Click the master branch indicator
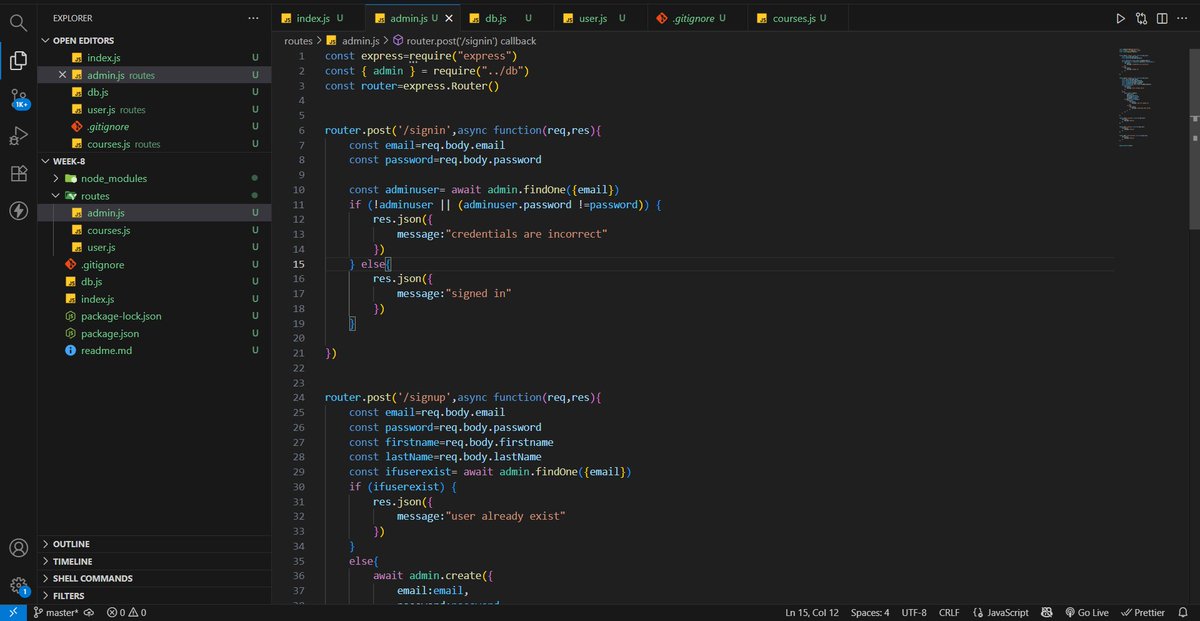 (56, 612)
